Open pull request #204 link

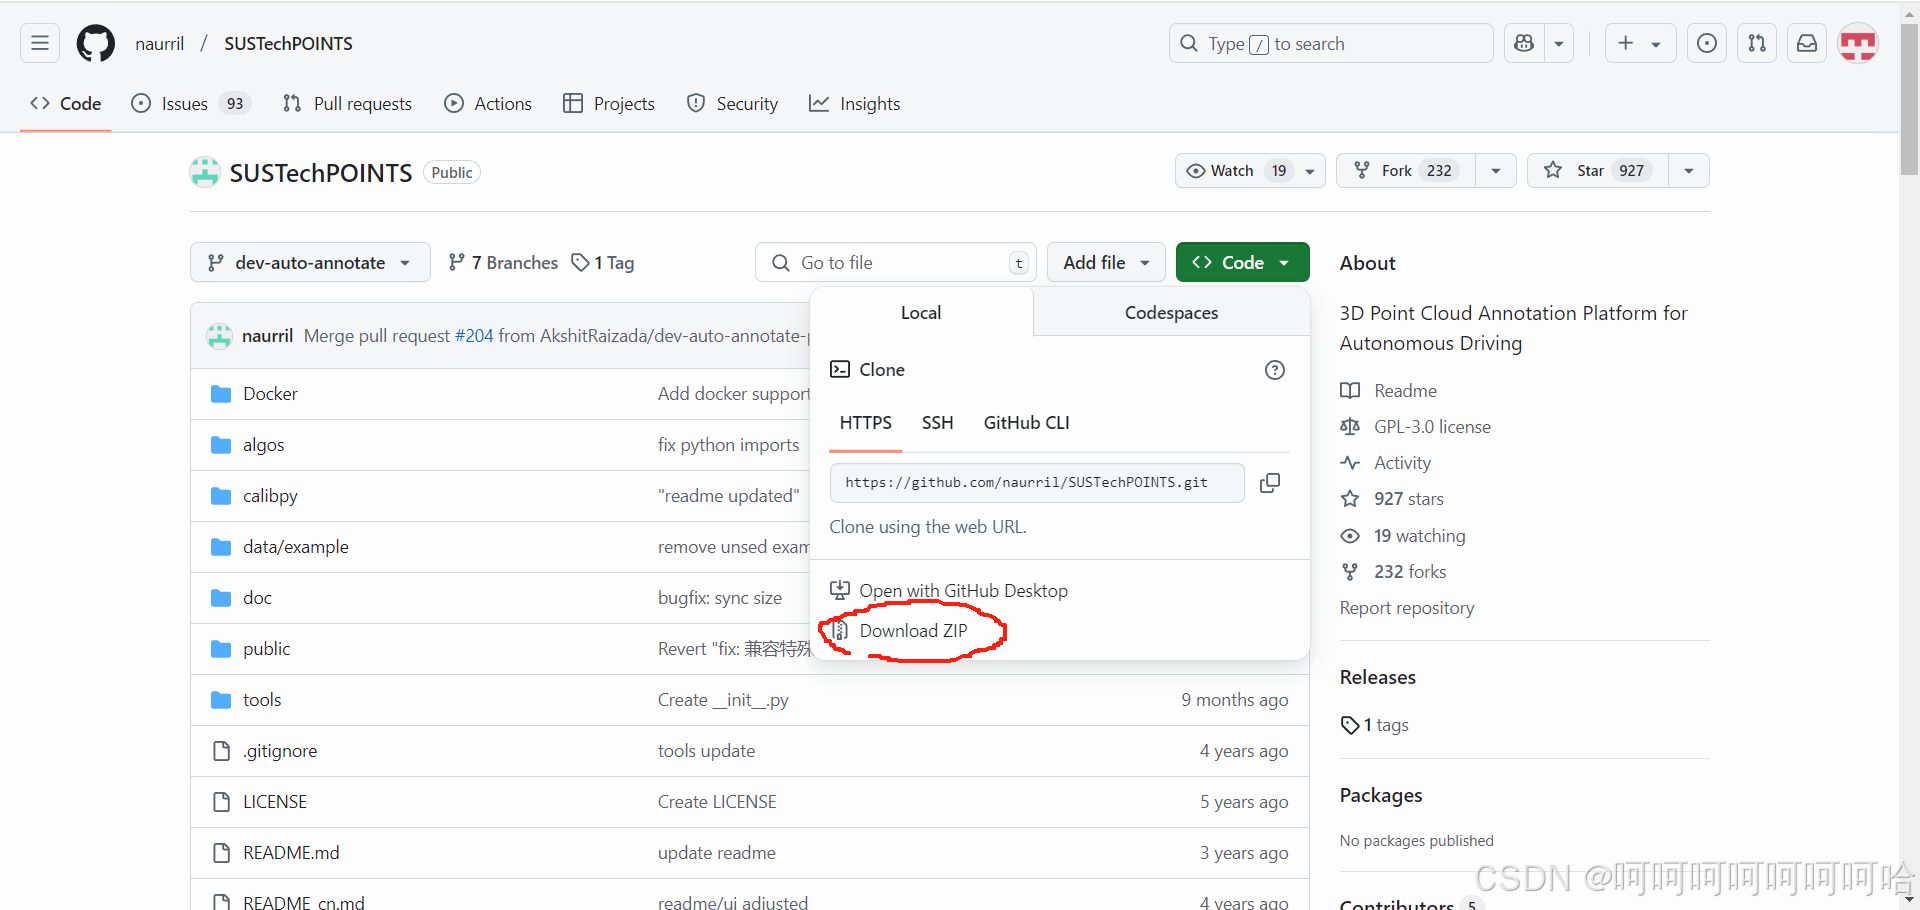(474, 336)
